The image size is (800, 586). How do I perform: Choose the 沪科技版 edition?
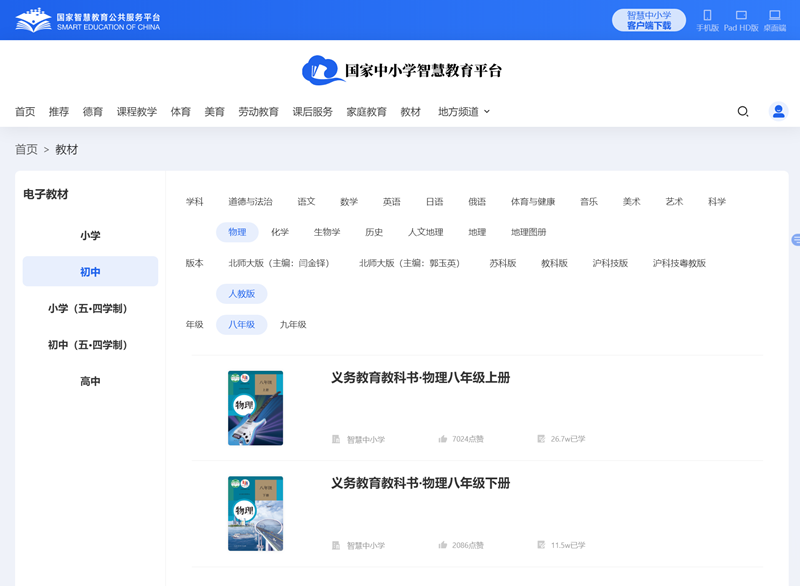pos(610,263)
